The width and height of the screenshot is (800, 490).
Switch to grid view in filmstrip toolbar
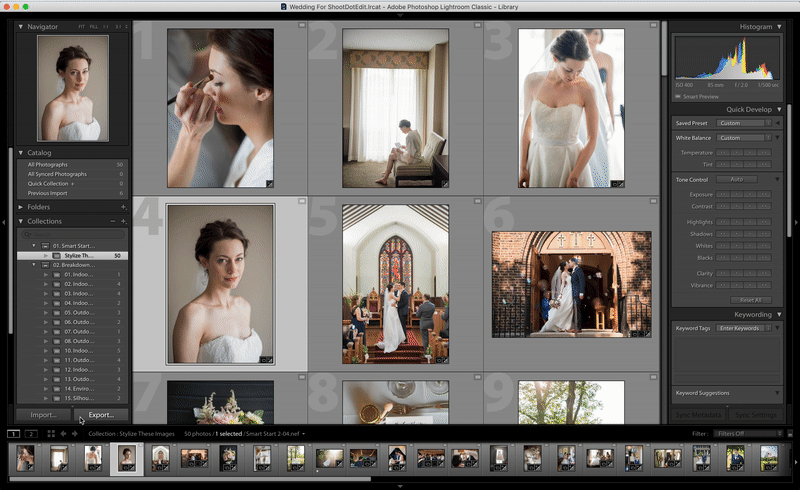[x=51, y=433]
